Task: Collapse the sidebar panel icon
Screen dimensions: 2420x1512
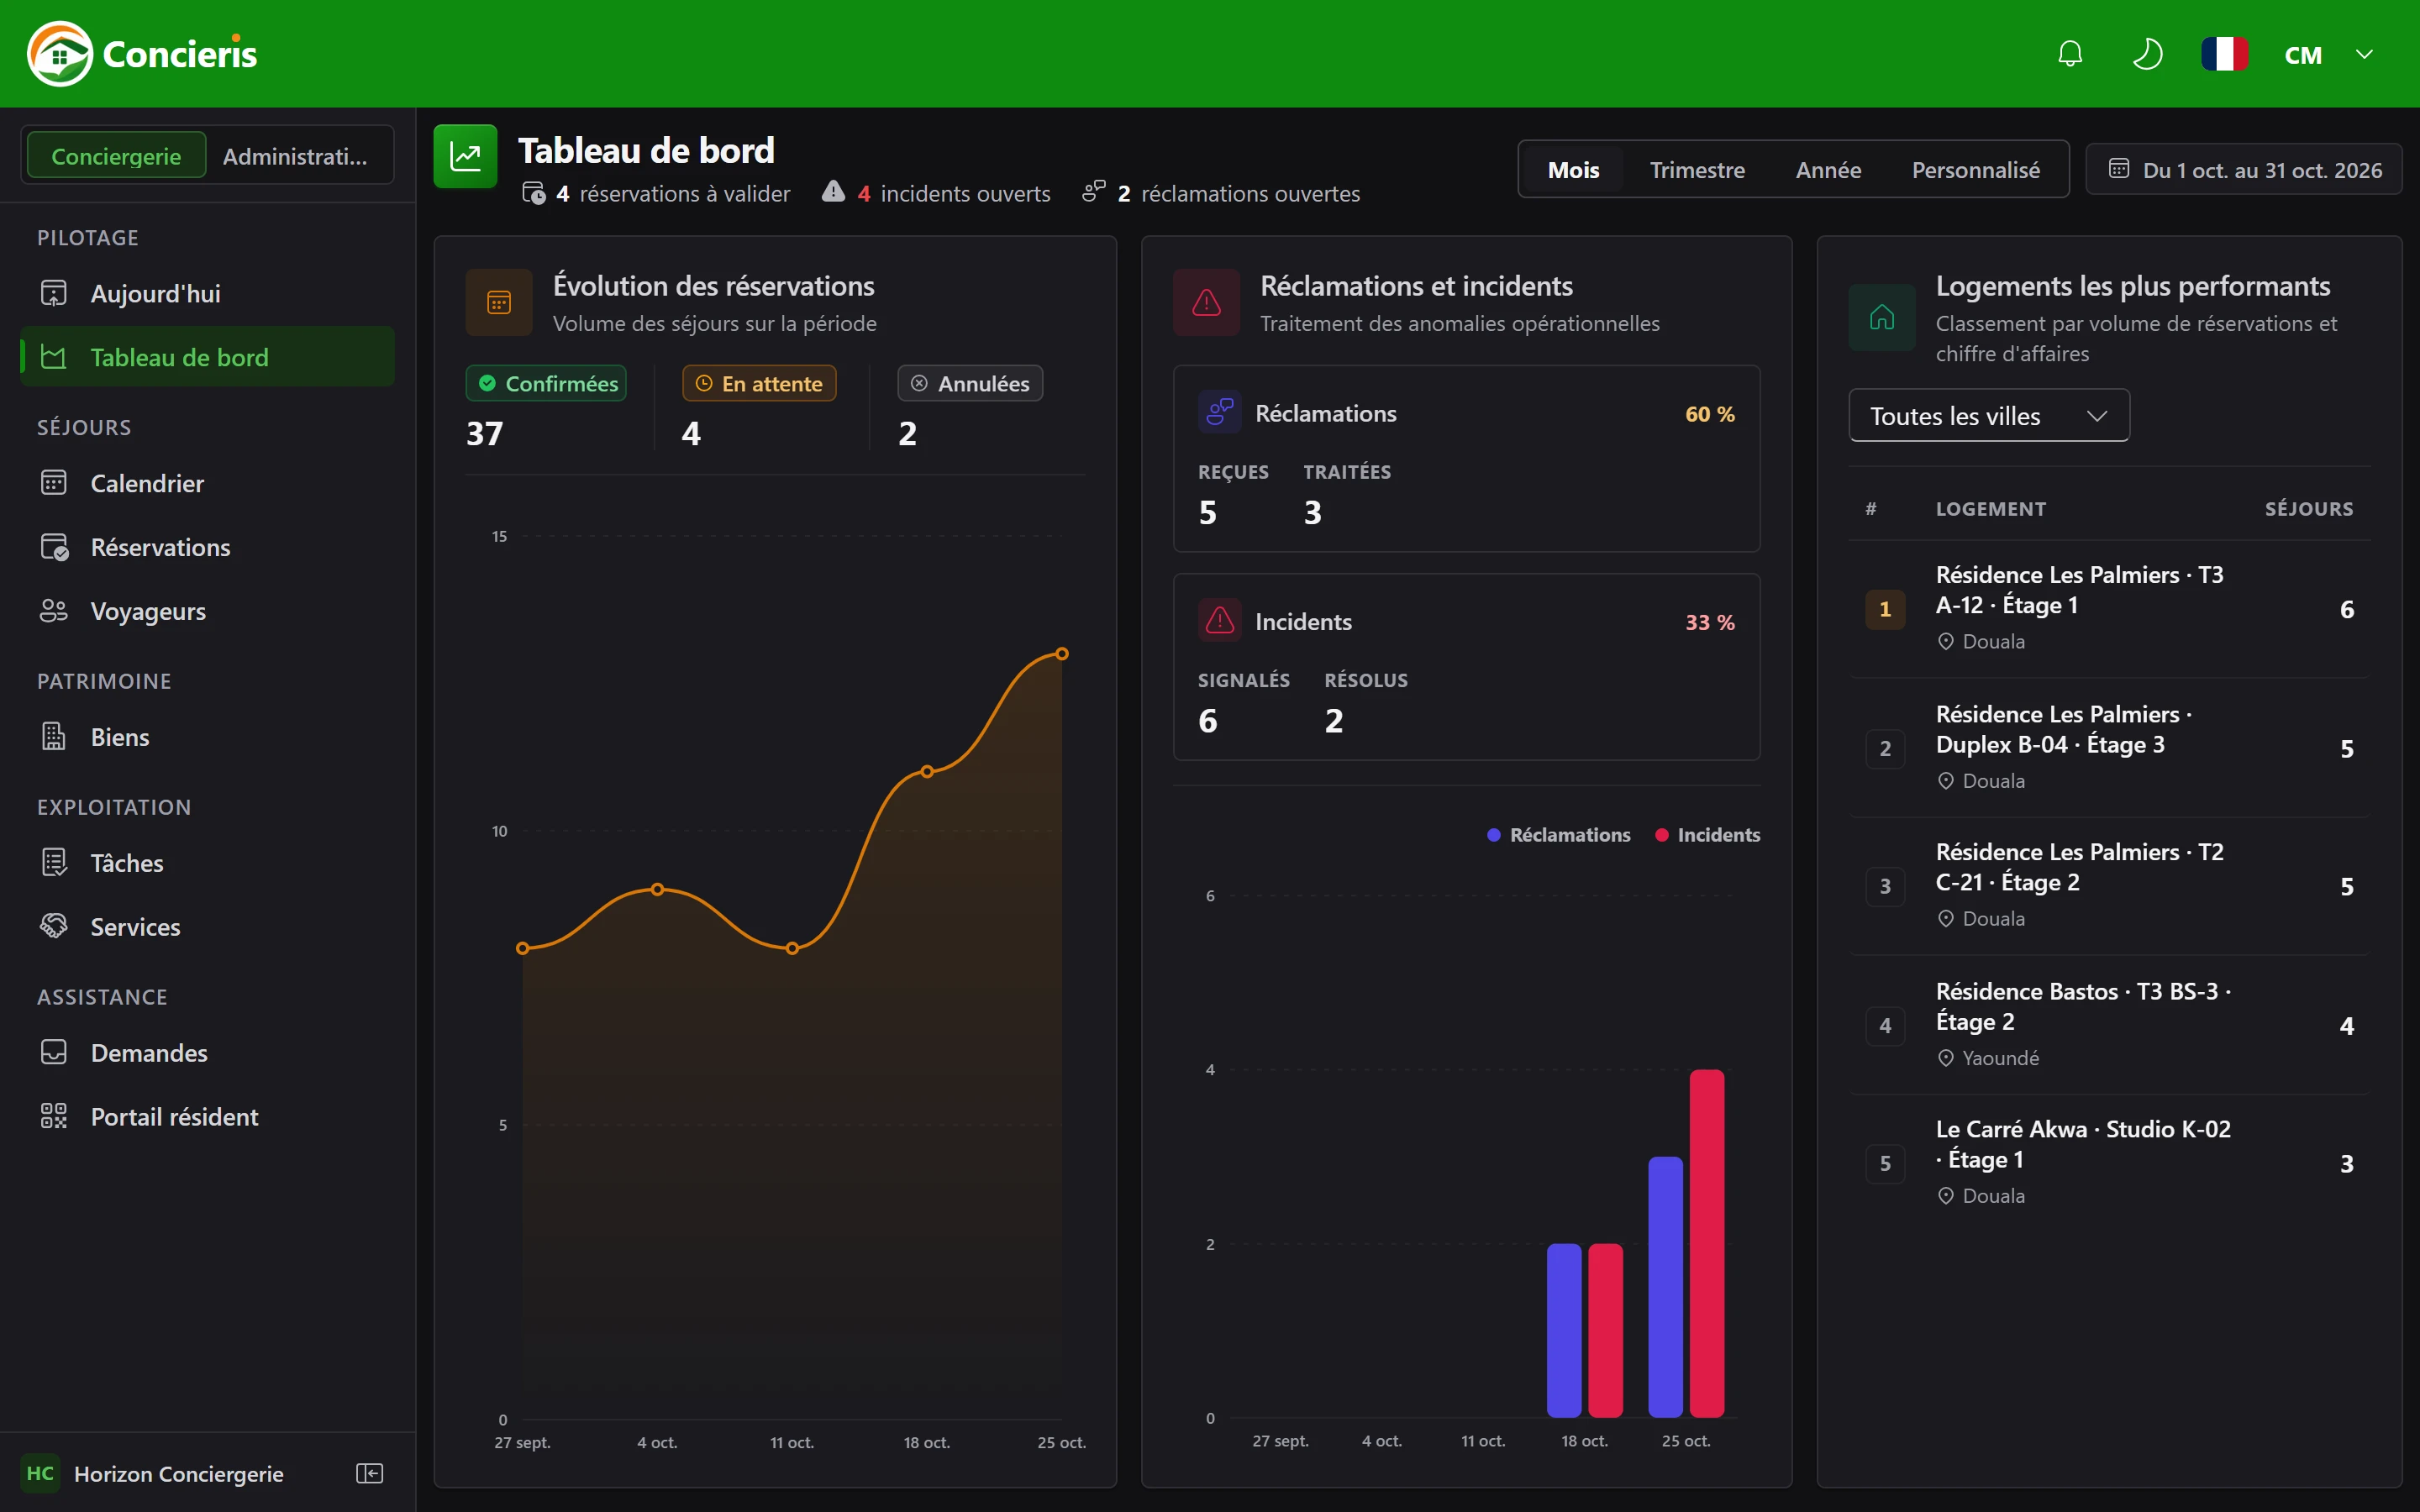Action: pyautogui.click(x=370, y=1474)
